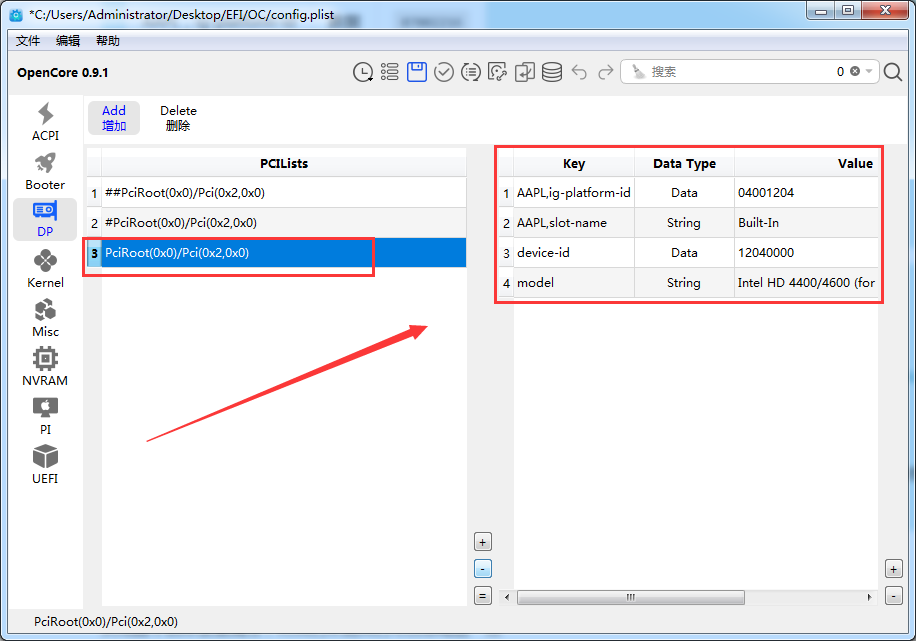Expand the search box dropdown arrow

870,72
